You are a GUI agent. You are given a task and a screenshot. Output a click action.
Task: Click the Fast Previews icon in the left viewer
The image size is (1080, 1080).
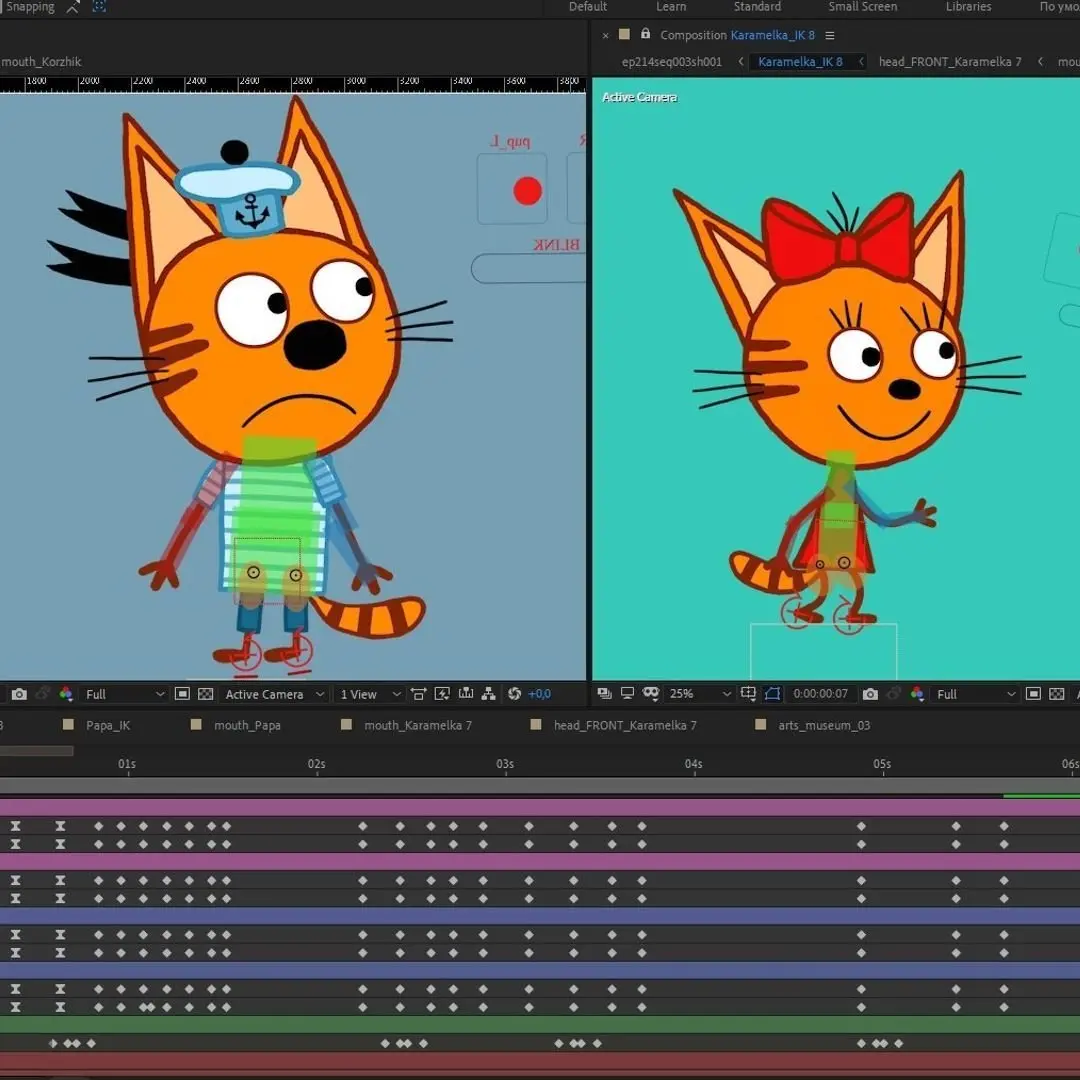[x=442, y=694]
